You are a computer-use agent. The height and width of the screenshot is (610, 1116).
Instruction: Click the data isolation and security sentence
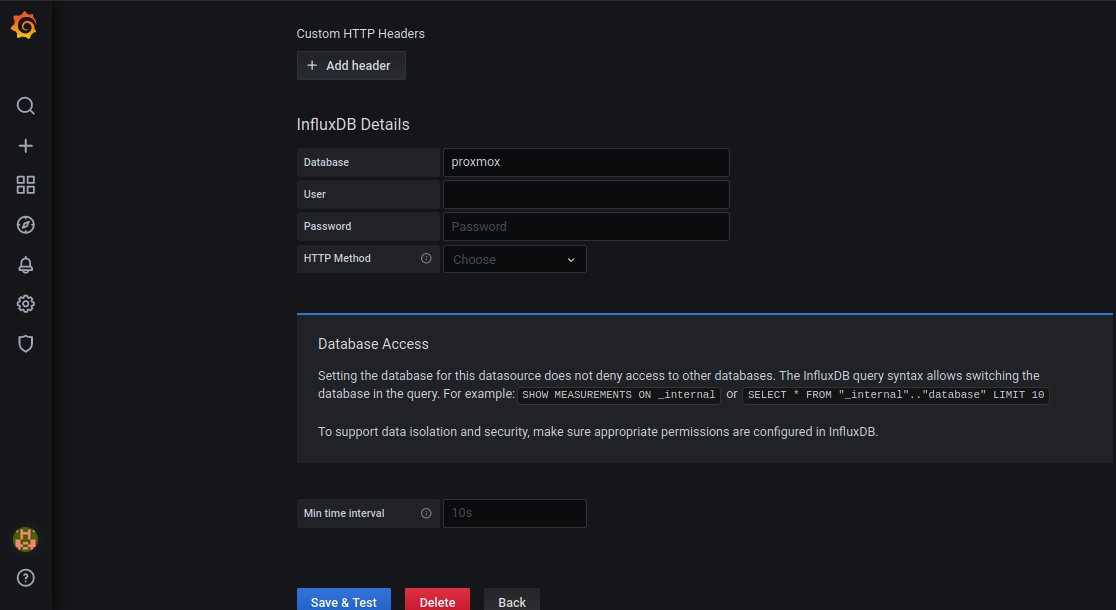pos(598,432)
